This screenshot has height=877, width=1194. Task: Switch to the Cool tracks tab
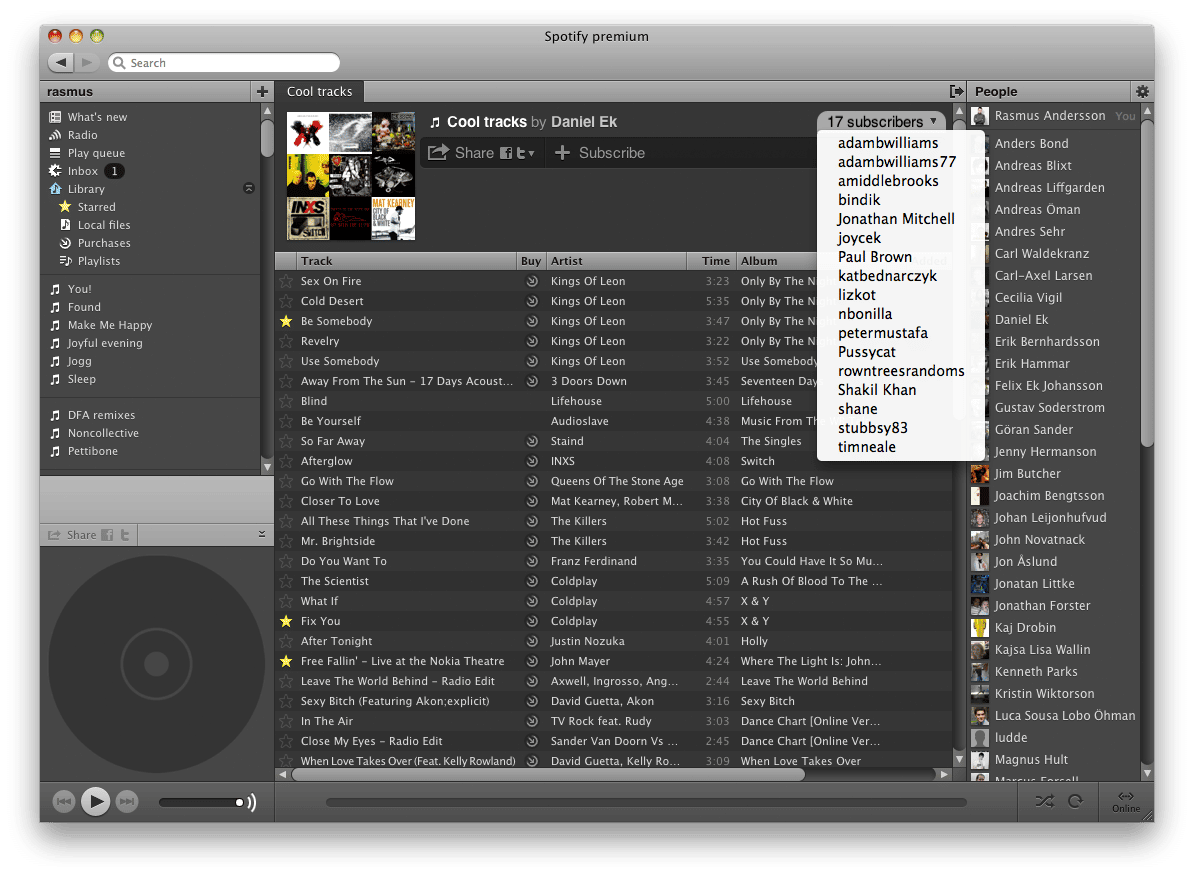tap(320, 91)
